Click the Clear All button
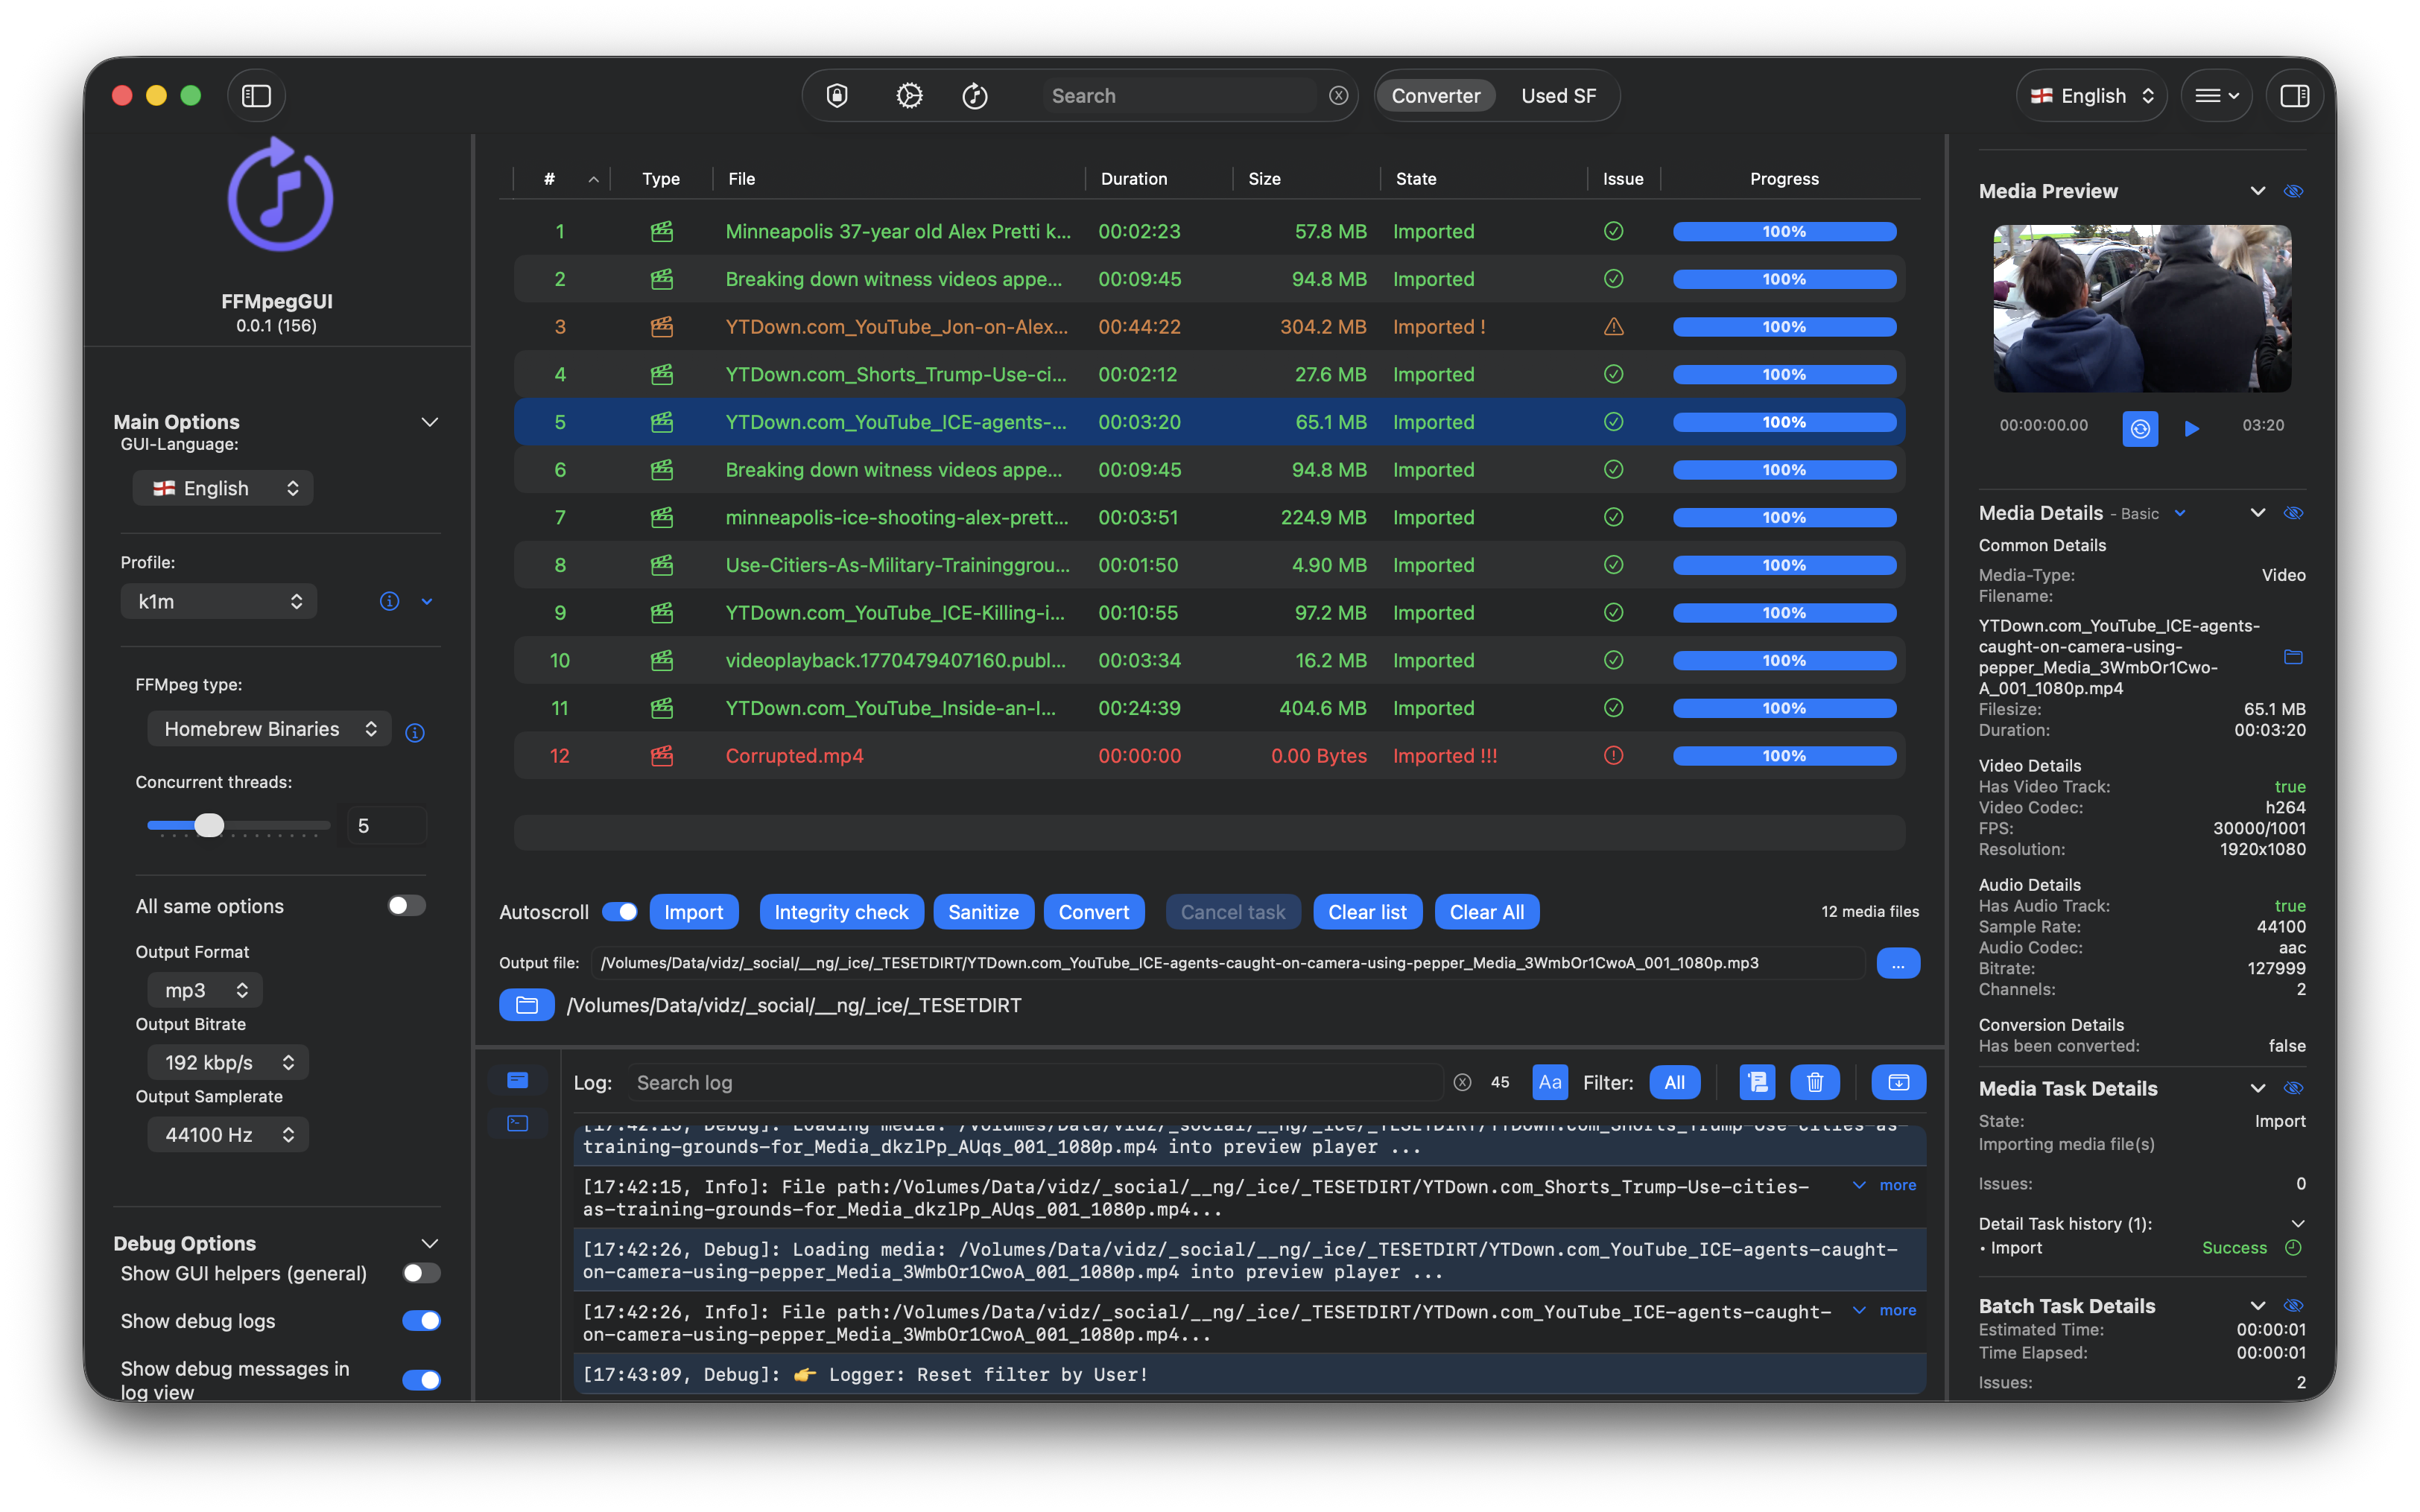This screenshot has width=2420, height=1512. point(1486,912)
